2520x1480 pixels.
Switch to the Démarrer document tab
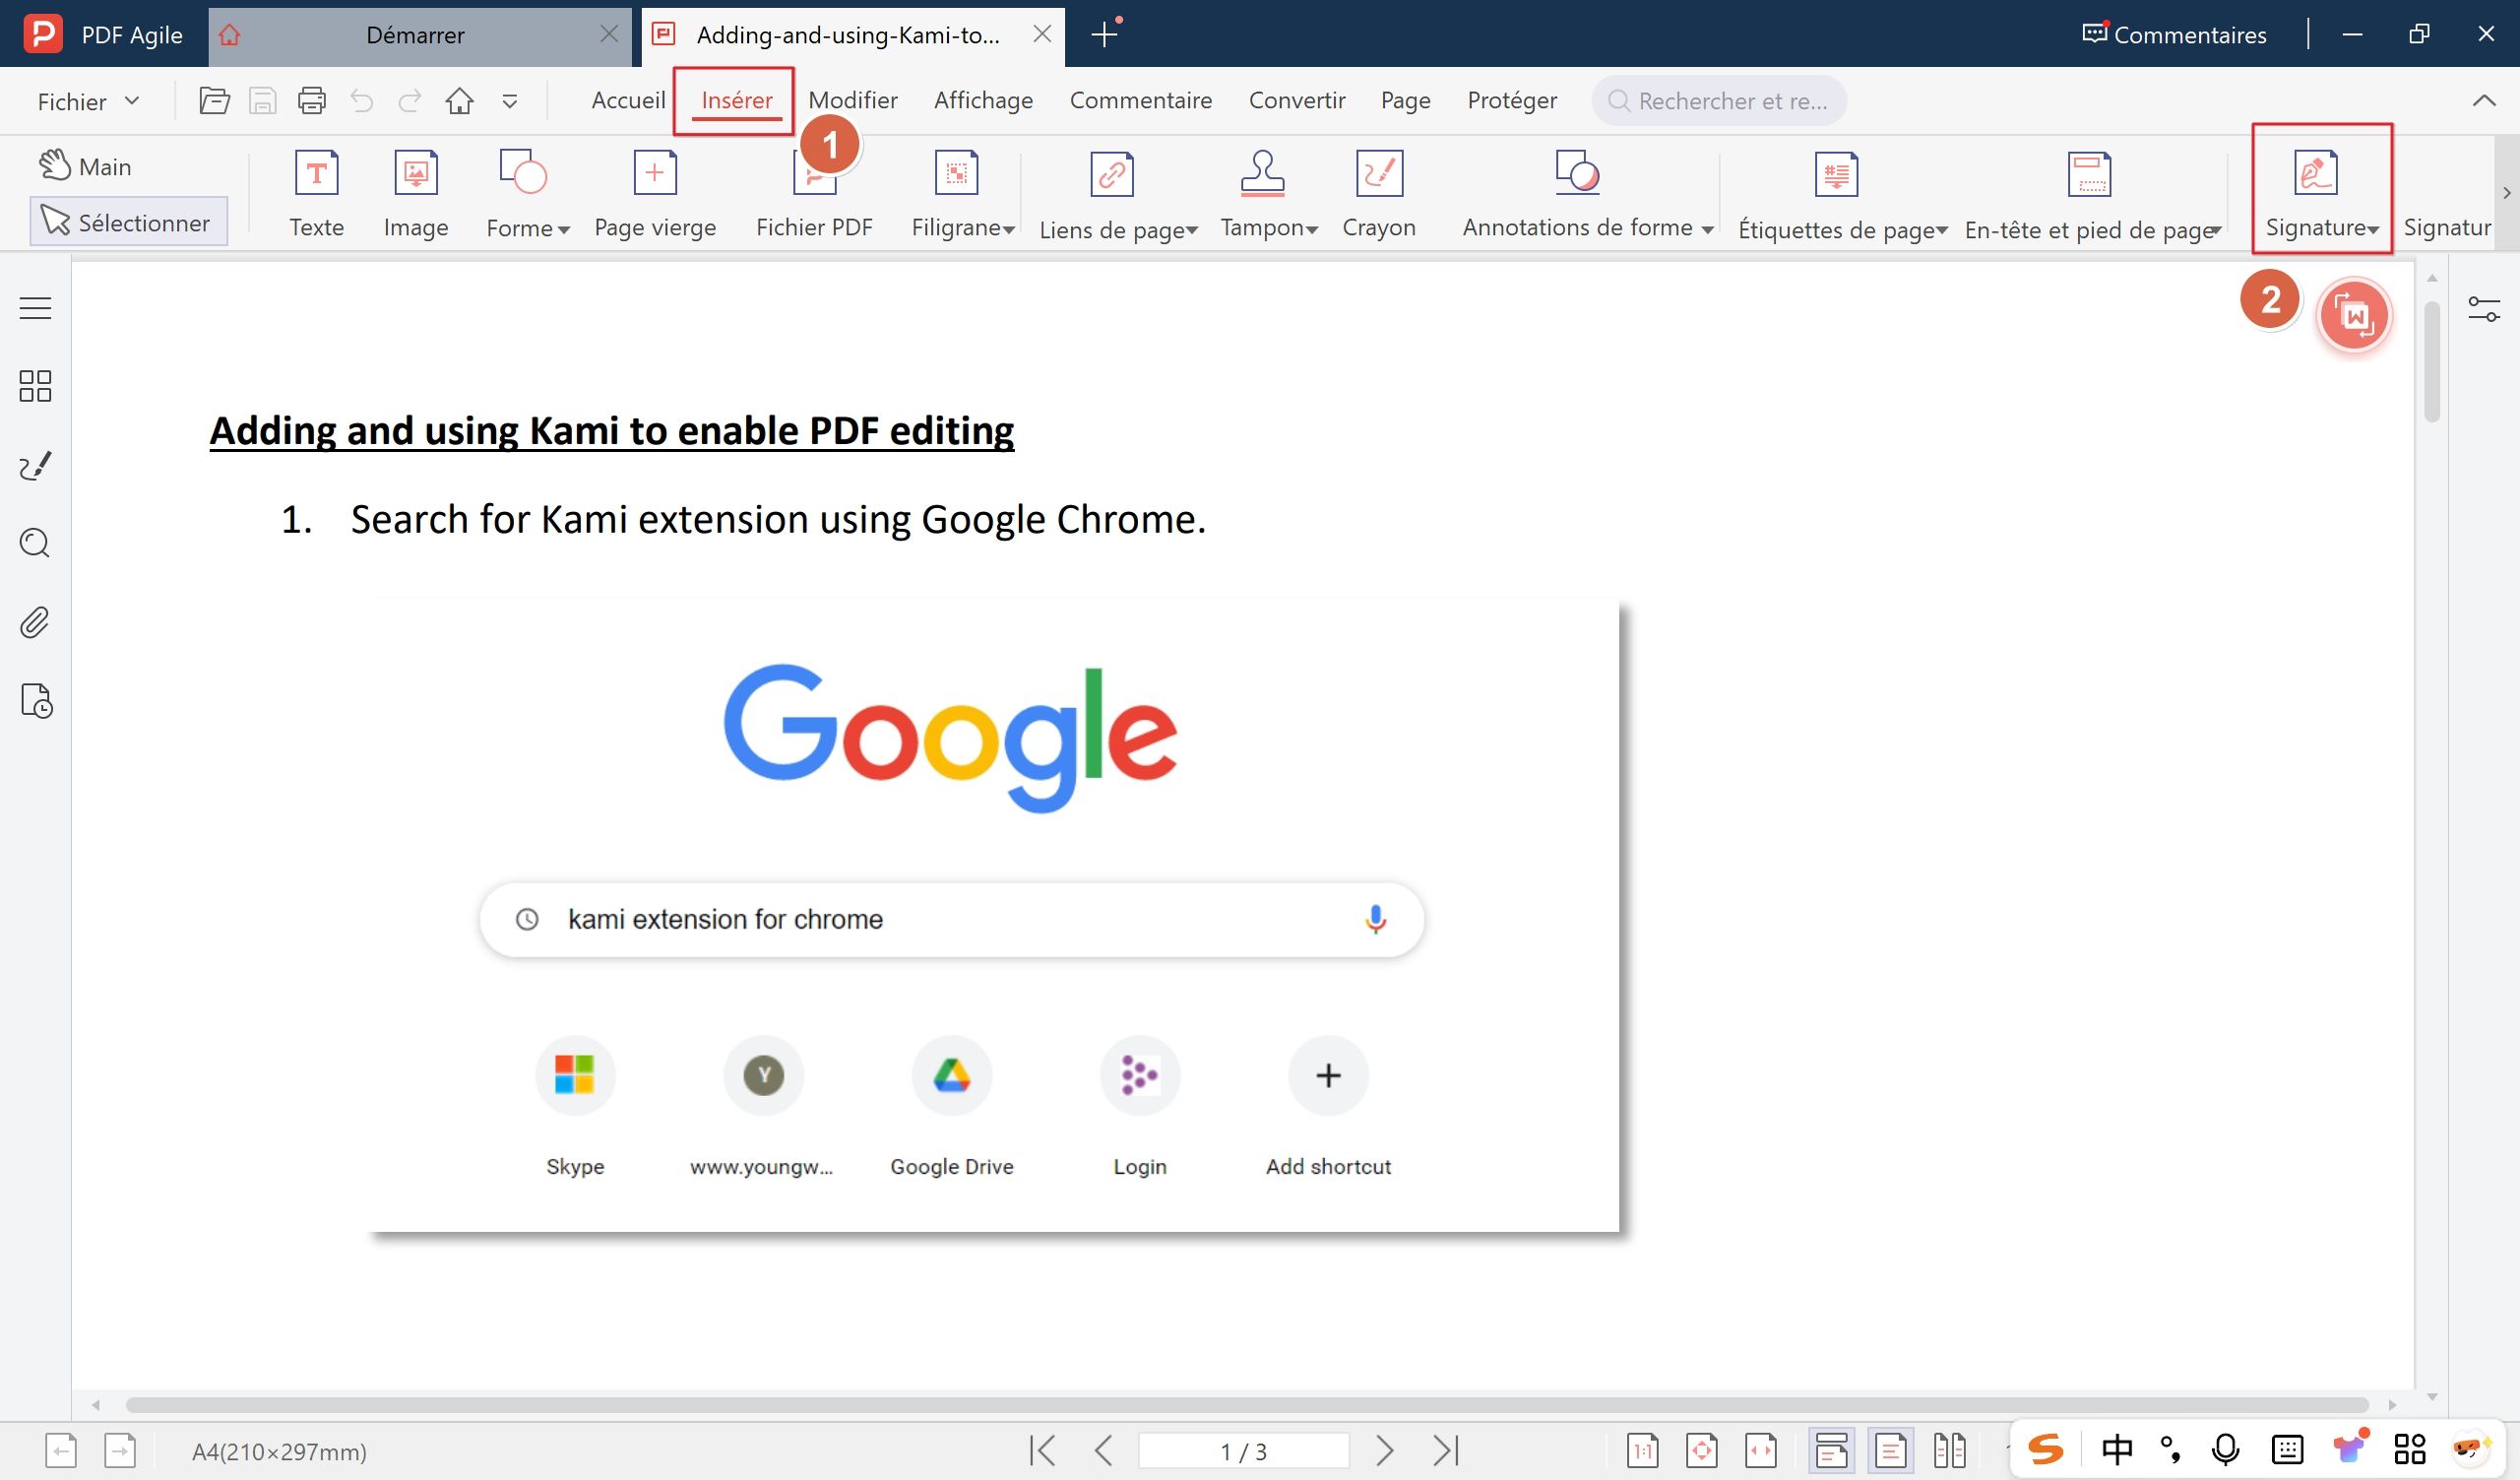414,35
